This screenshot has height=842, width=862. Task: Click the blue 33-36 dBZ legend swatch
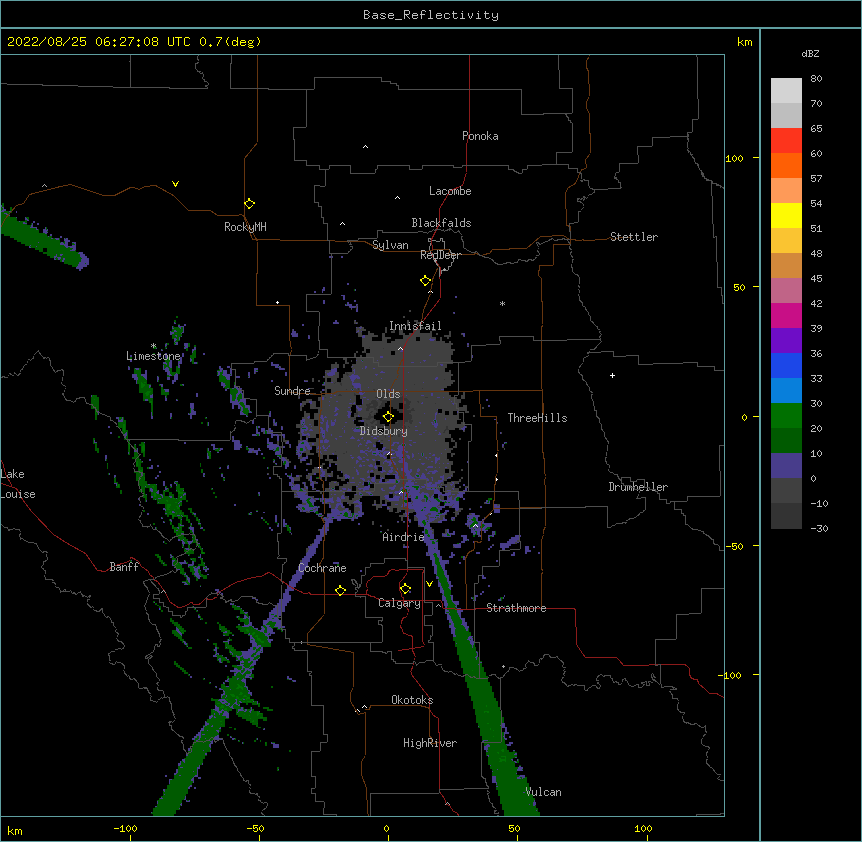pyautogui.click(x=786, y=365)
